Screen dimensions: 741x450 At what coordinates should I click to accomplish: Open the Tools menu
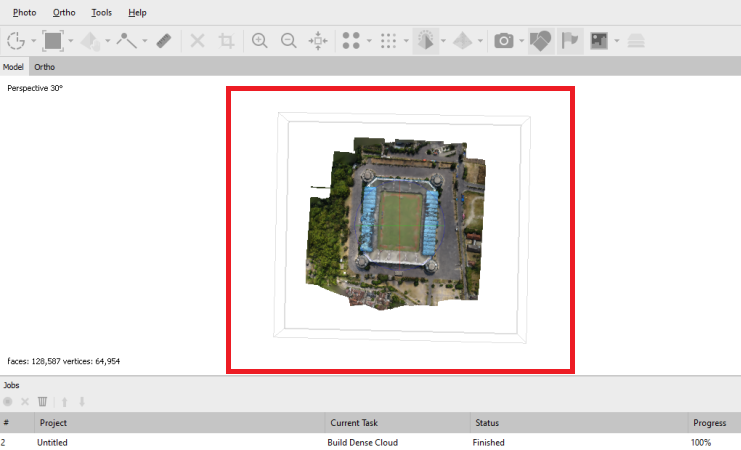point(102,13)
